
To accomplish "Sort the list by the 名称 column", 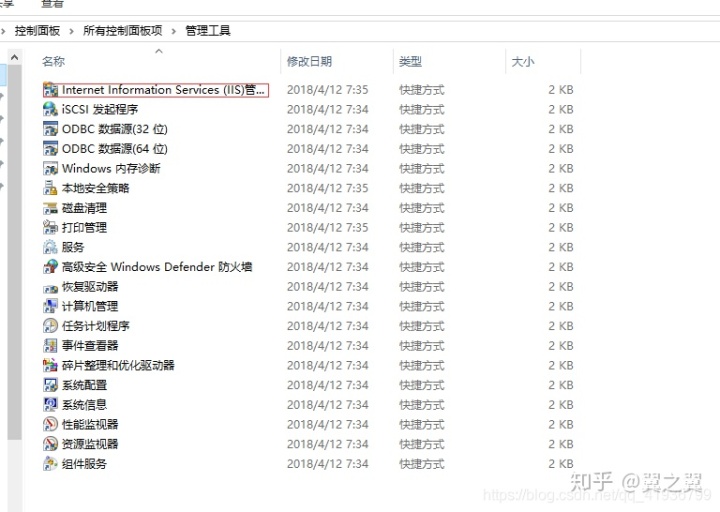I will coord(53,61).
